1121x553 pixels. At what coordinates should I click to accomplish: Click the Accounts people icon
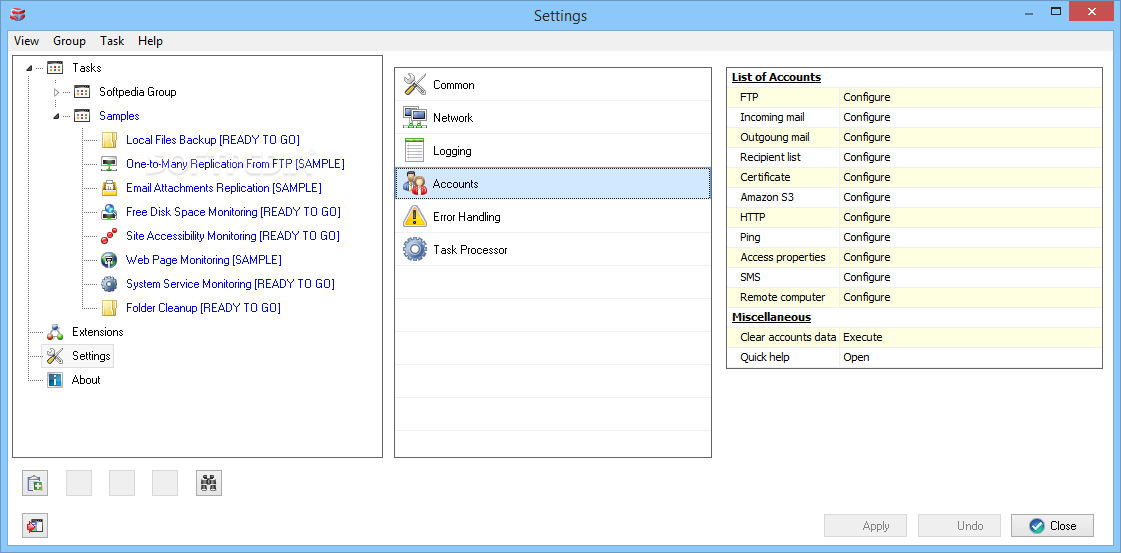point(415,184)
